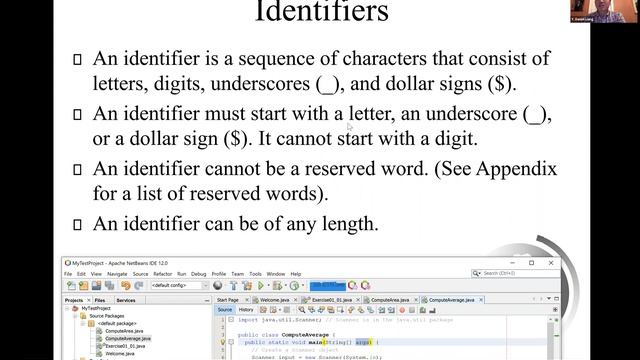This screenshot has width=640, height=360.
Task: Click the globe browser icon in toolbar
Action: pos(218,285)
